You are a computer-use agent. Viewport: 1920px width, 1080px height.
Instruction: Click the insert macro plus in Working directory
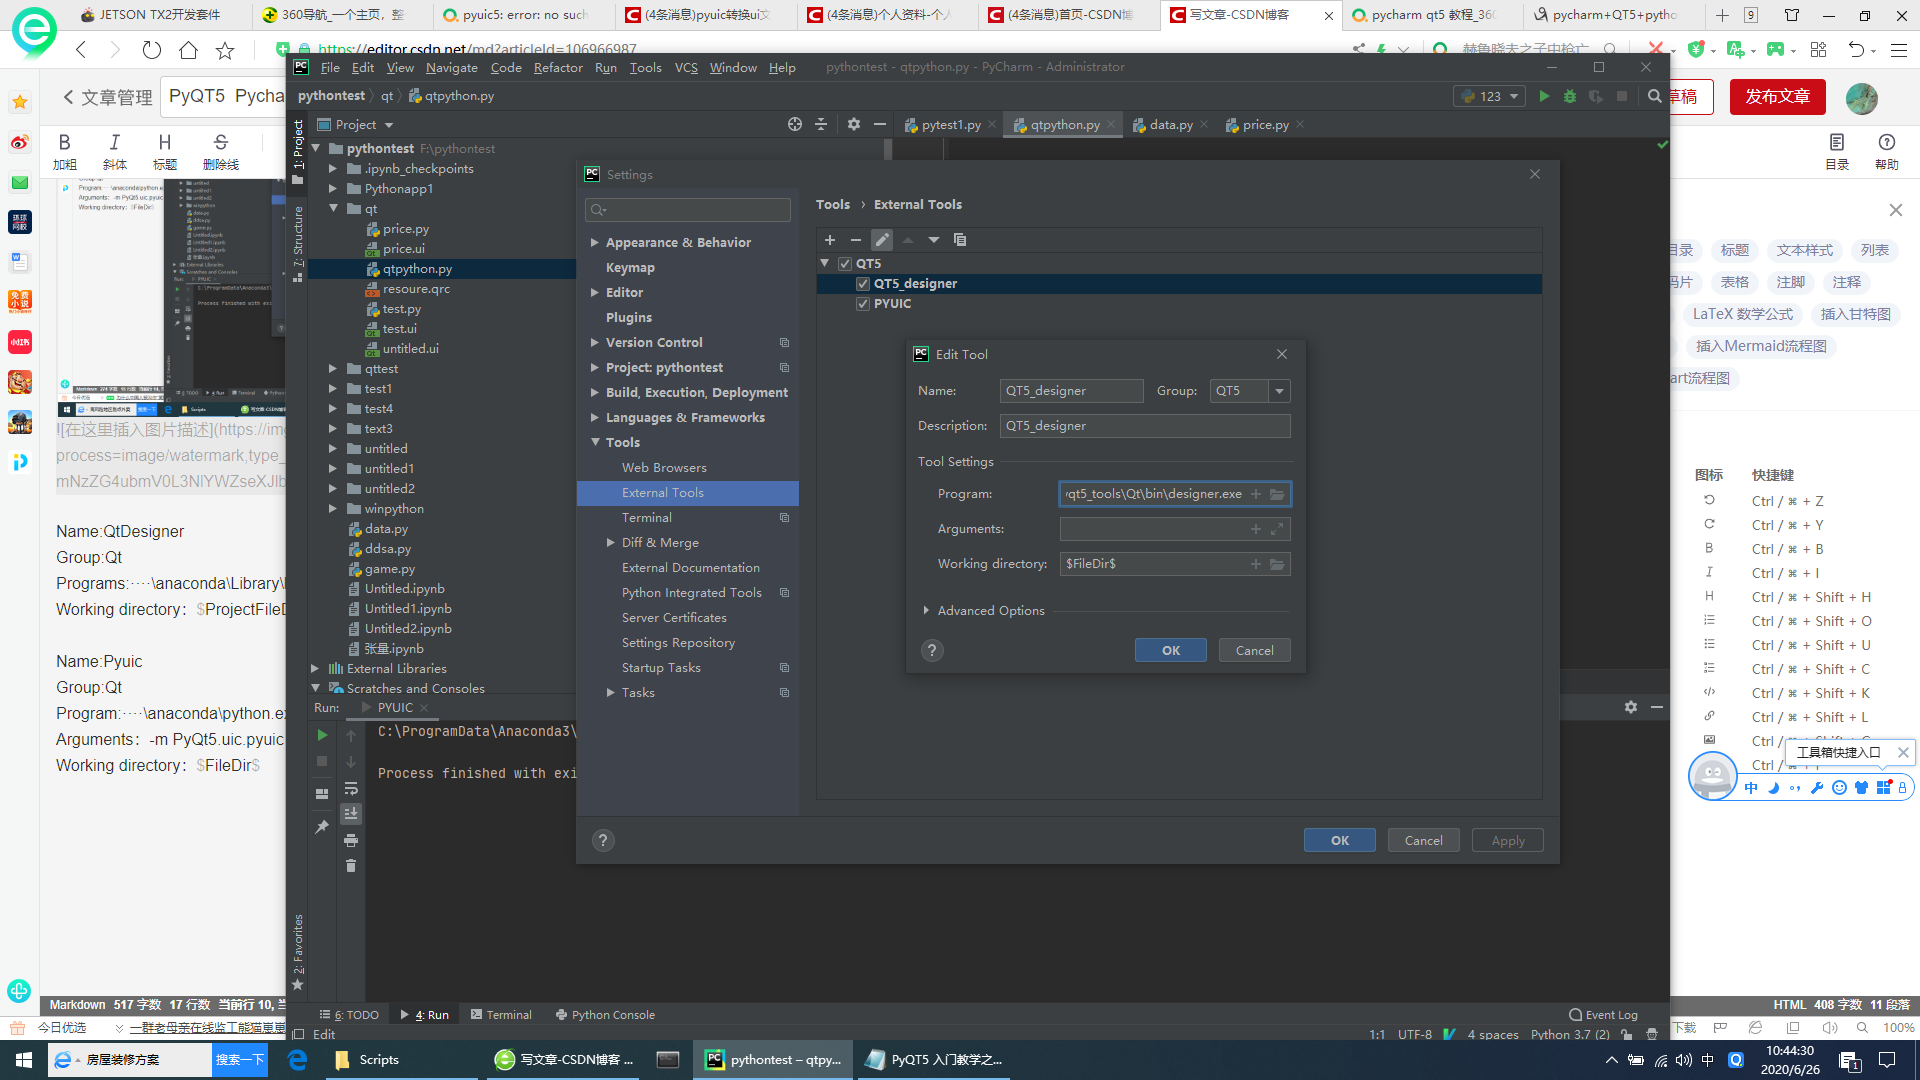click(x=1256, y=564)
